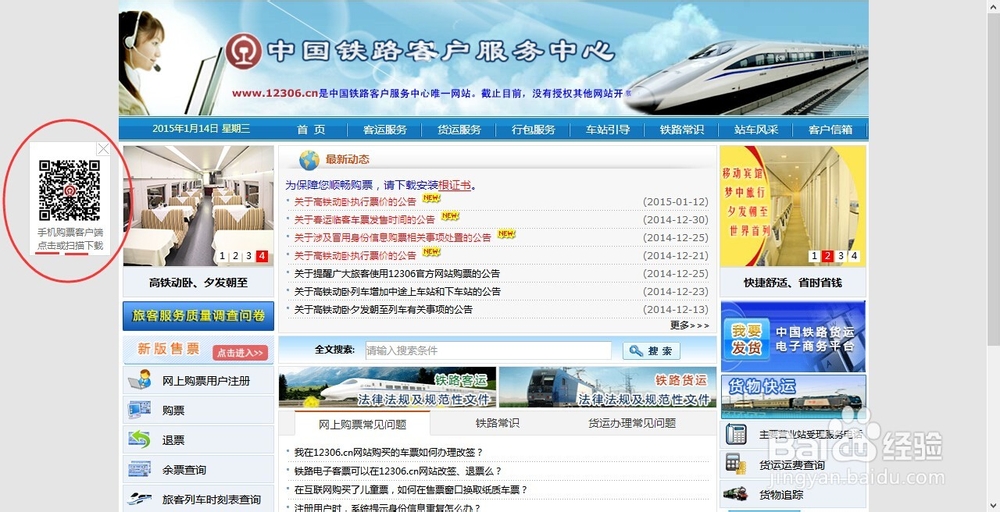Image resolution: width=1000 pixels, height=512 pixels.
Task: Open notice 关于高铁动卧夕发朝至列车有关事项的公告
Action: pos(383,309)
